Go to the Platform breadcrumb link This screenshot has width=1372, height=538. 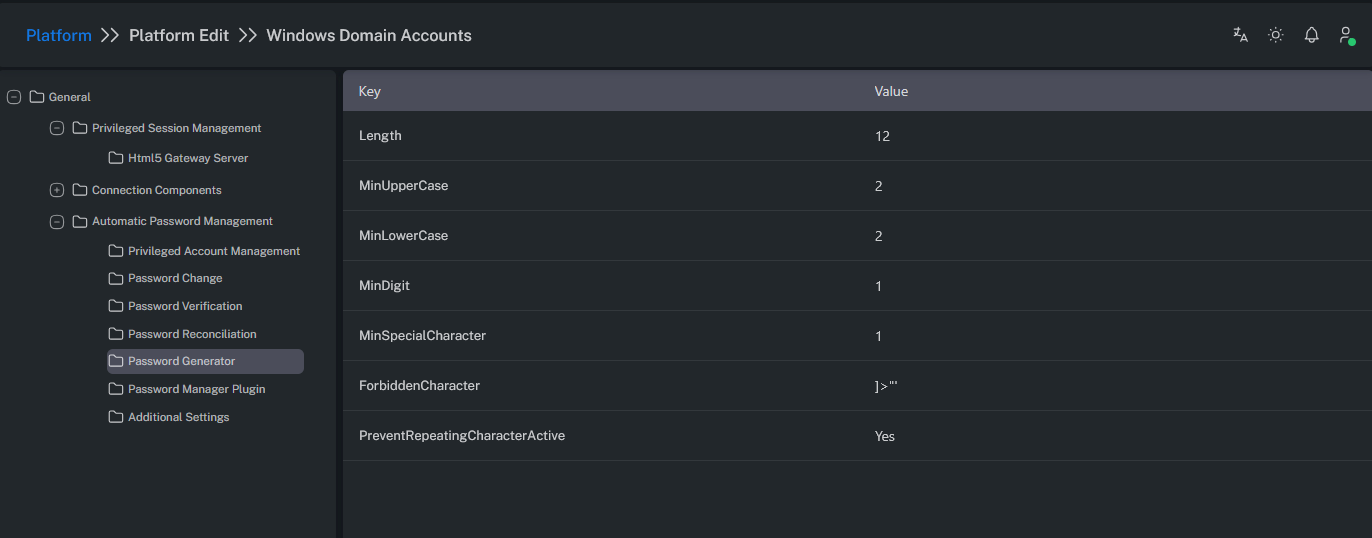(58, 35)
